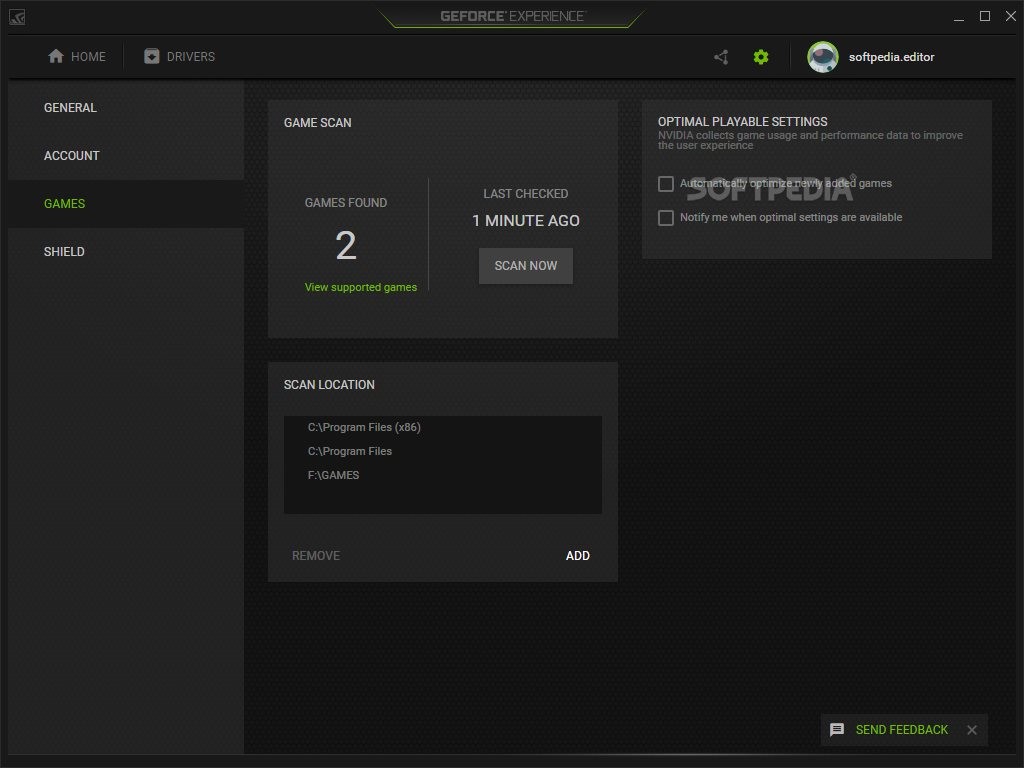Dismiss the Send Feedback bar with X
Viewport: 1024px width, 768px height.
click(972, 729)
